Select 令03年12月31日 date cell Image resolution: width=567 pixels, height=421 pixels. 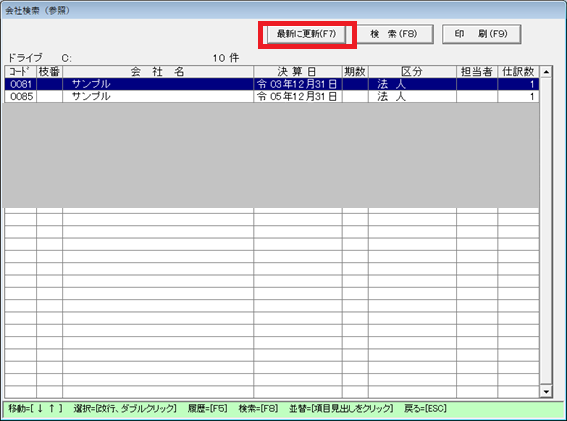(x=298, y=84)
